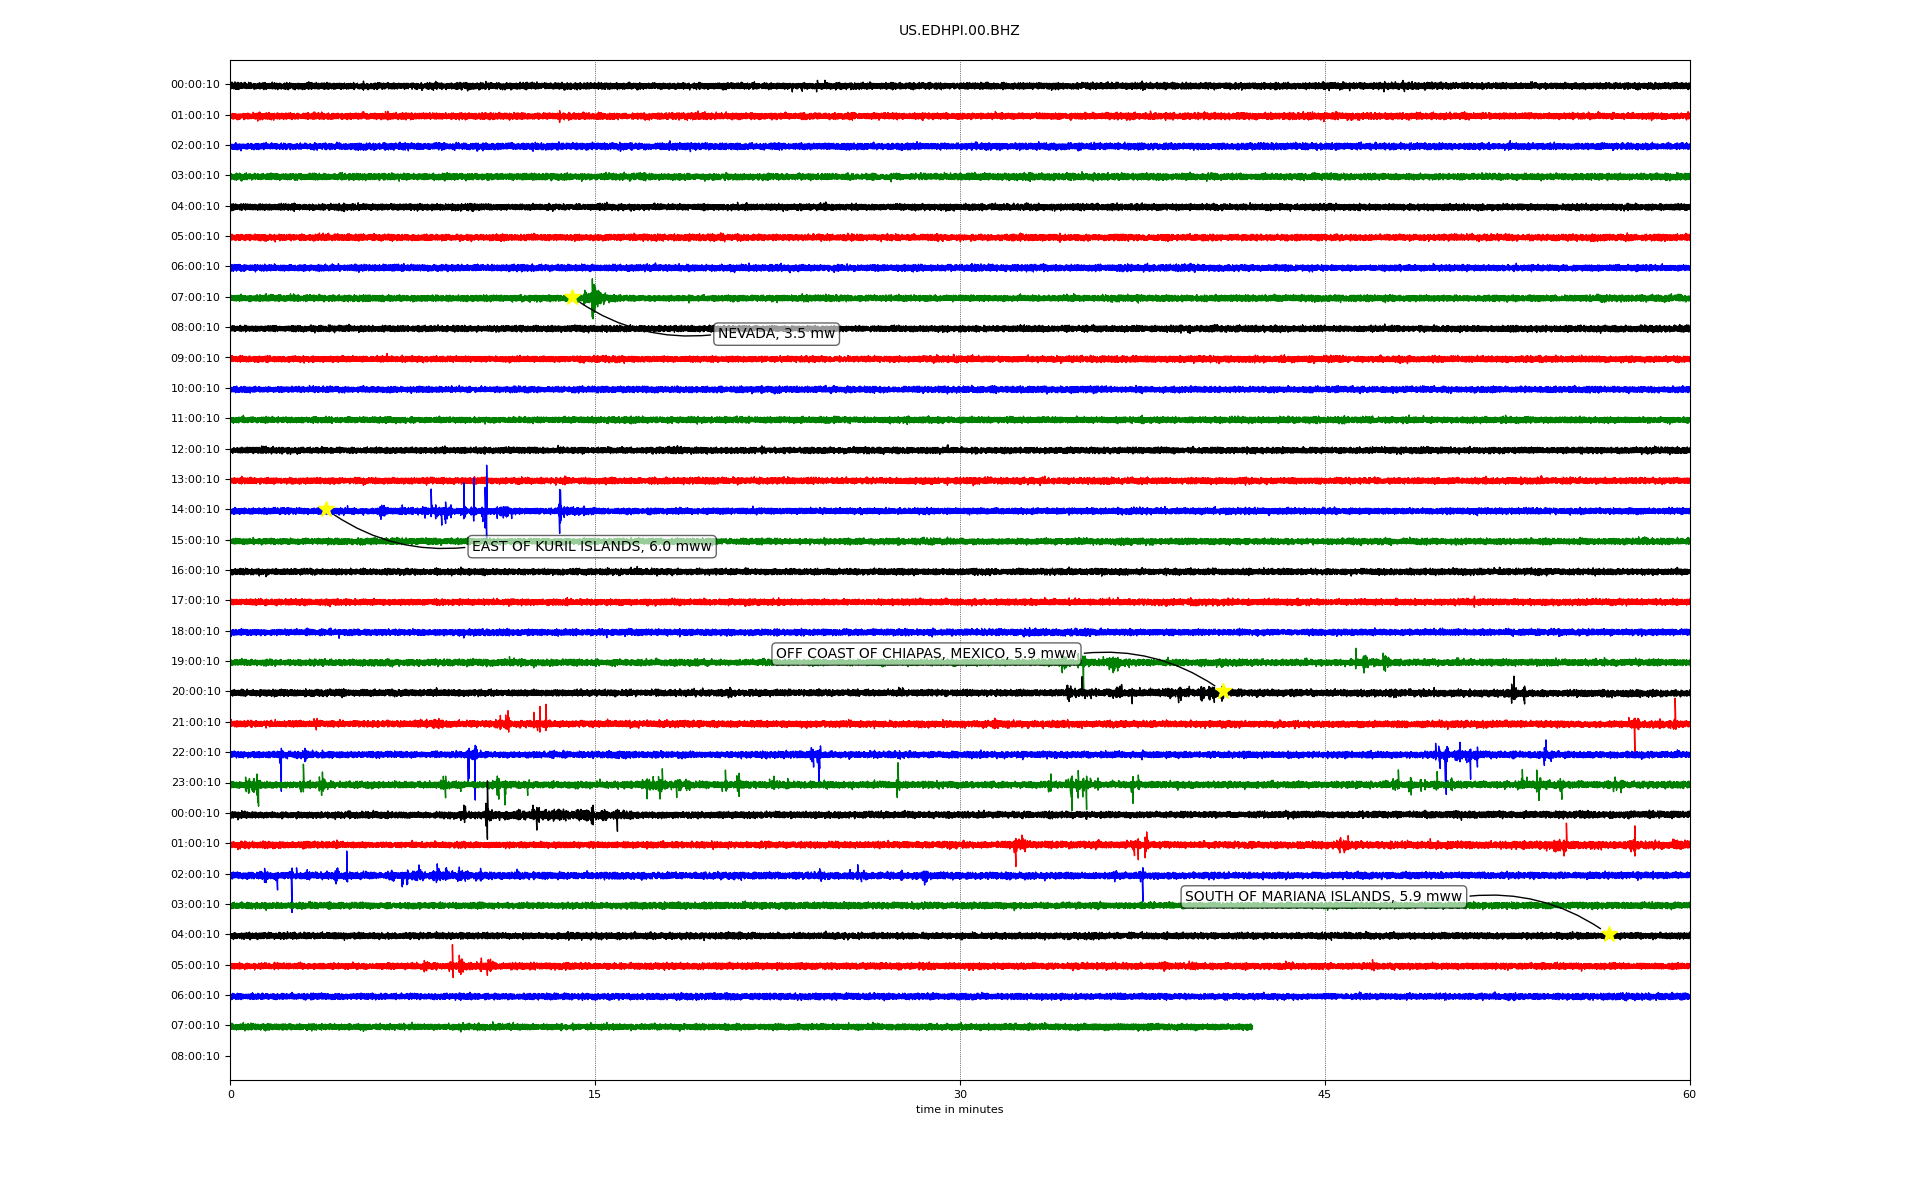The image size is (1920, 1200).
Task: Click the 18:00:10 row label
Action: coord(195,631)
